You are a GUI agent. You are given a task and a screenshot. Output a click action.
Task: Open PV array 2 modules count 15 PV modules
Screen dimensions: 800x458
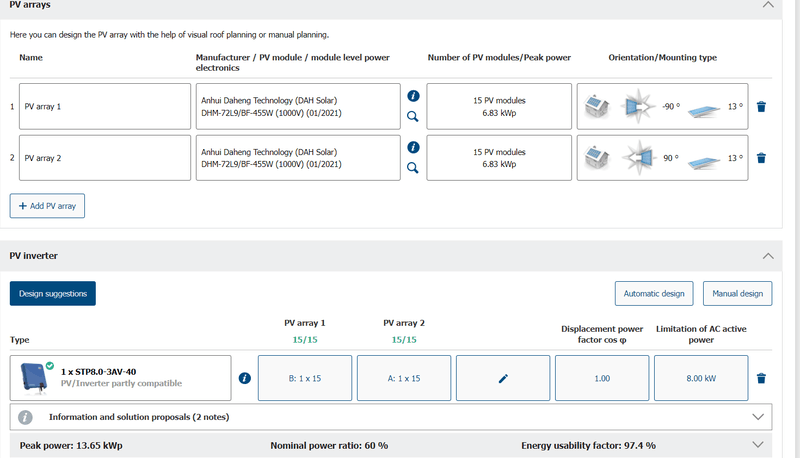(x=499, y=158)
